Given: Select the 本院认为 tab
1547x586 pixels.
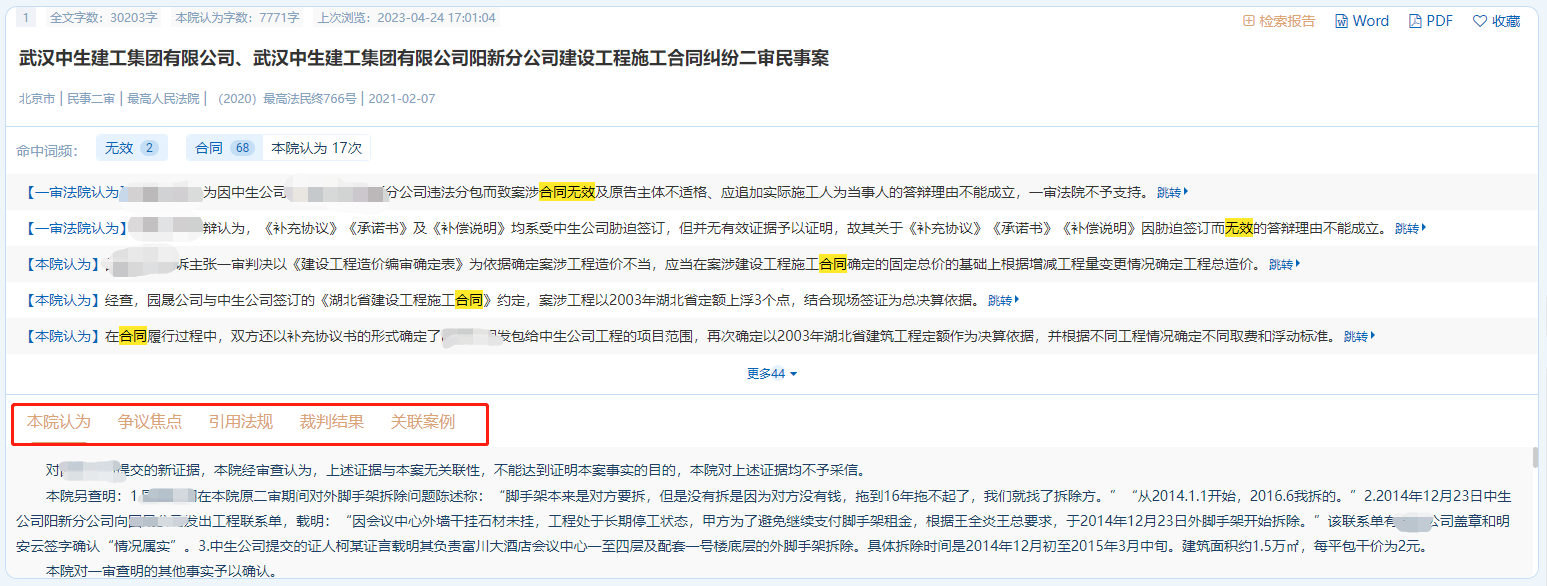Looking at the screenshot, I should click(58, 422).
